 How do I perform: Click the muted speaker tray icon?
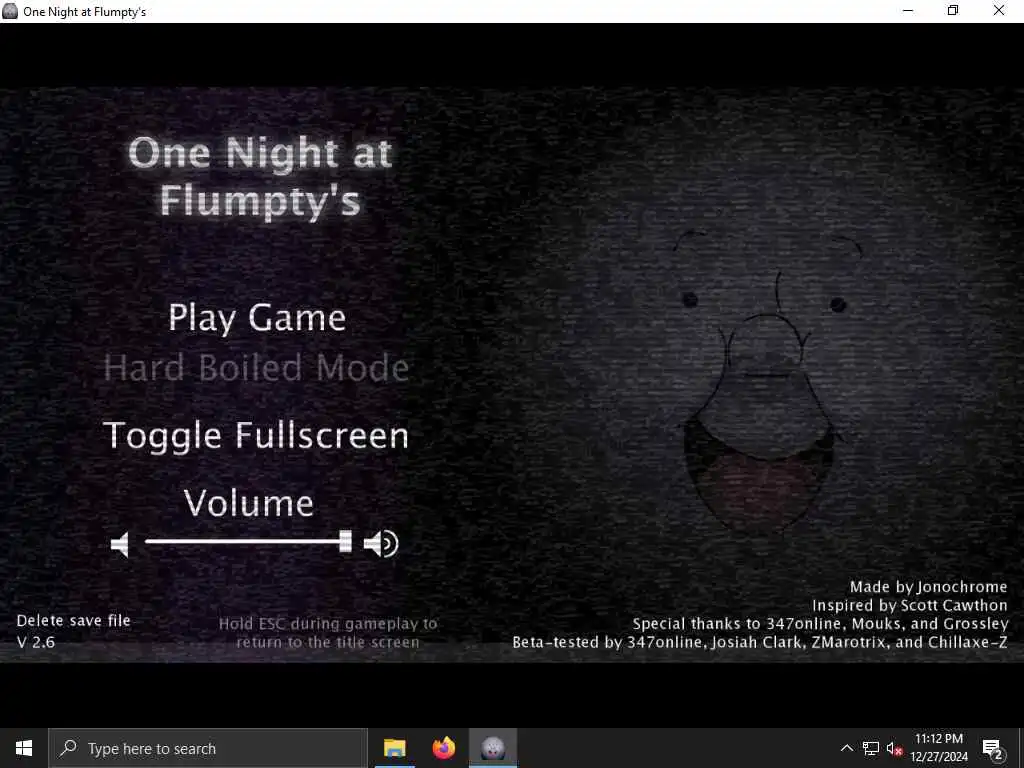click(x=894, y=748)
